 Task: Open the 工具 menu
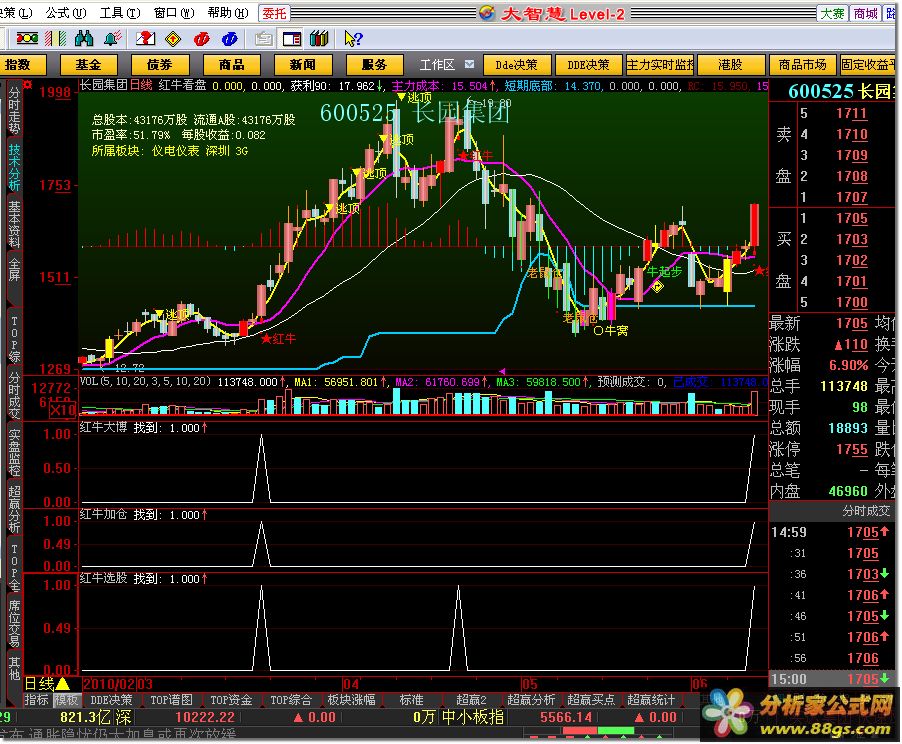pos(120,13)
